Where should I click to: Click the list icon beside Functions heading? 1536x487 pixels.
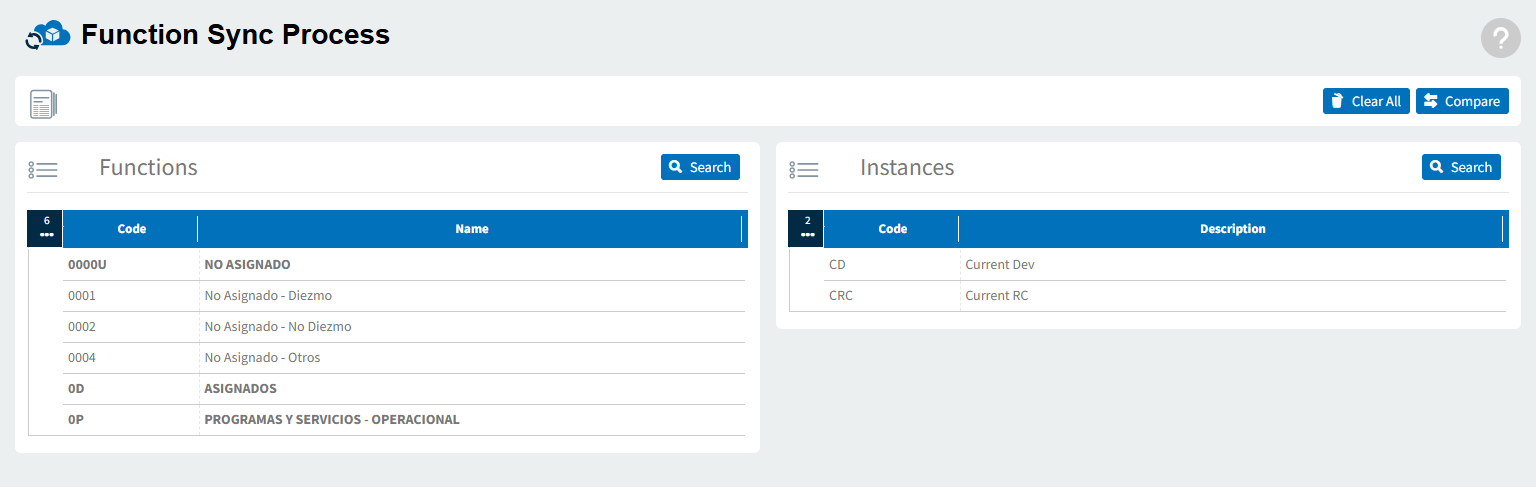[x=43, y=170]
